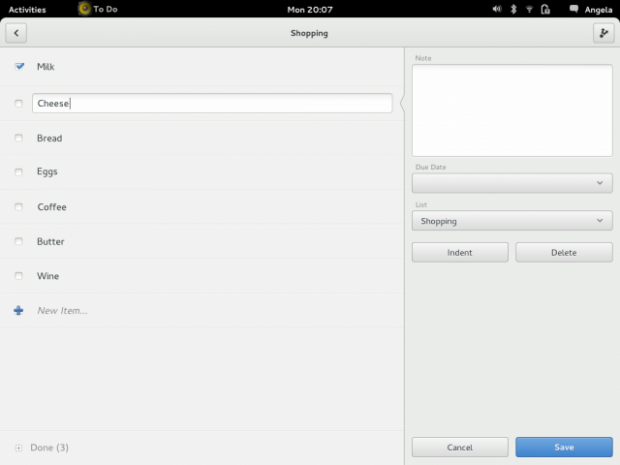Image resolution: width=620 pixels, height=465 pixels.
Task: Tick the Wine checkbox
Action: 19,276
